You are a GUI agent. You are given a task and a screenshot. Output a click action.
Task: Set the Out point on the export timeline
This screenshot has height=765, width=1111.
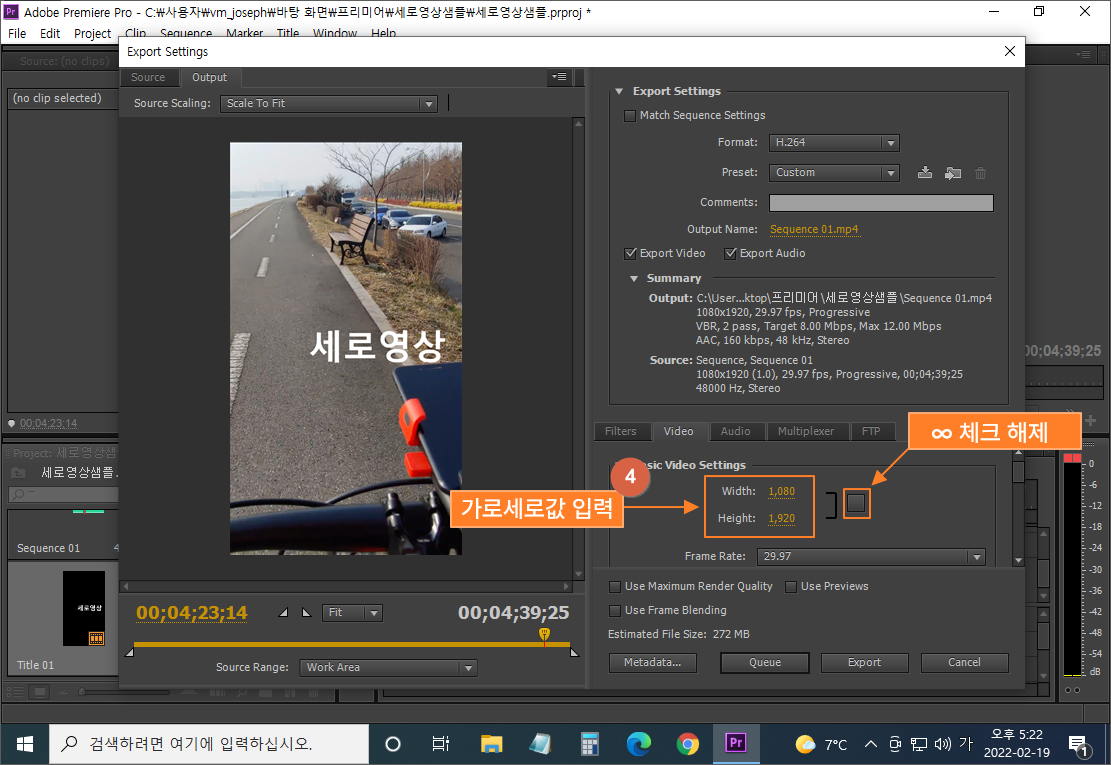[307, 611]
